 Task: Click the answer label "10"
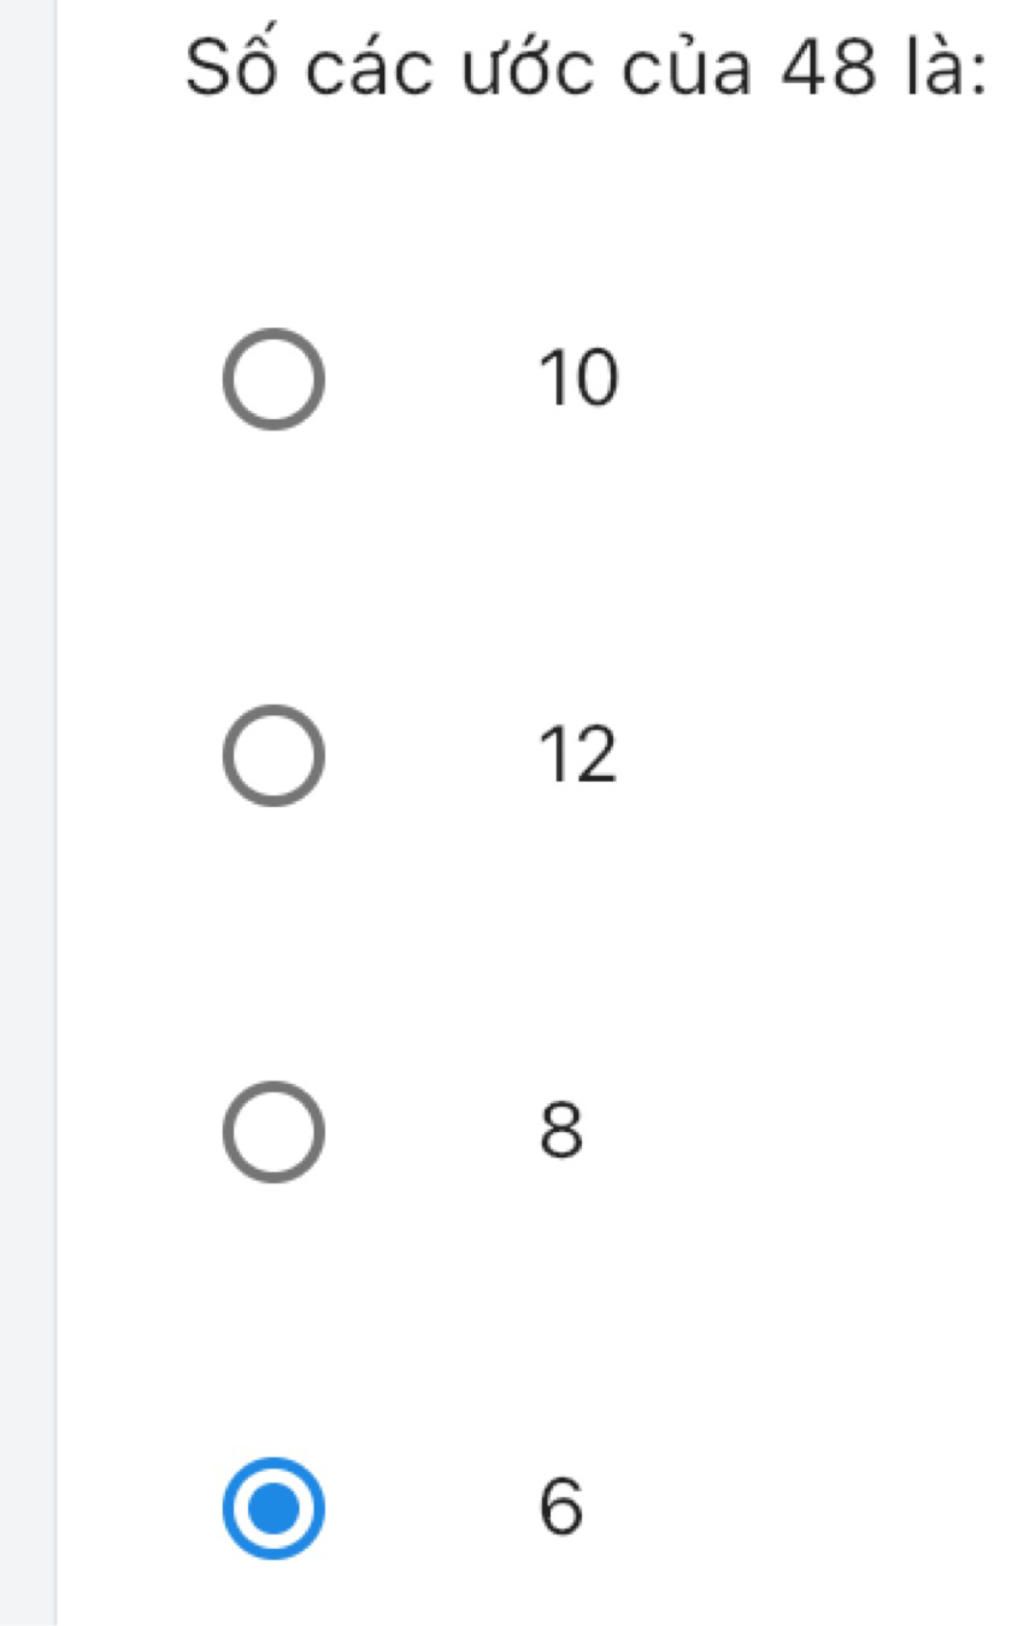click(578, 379)
